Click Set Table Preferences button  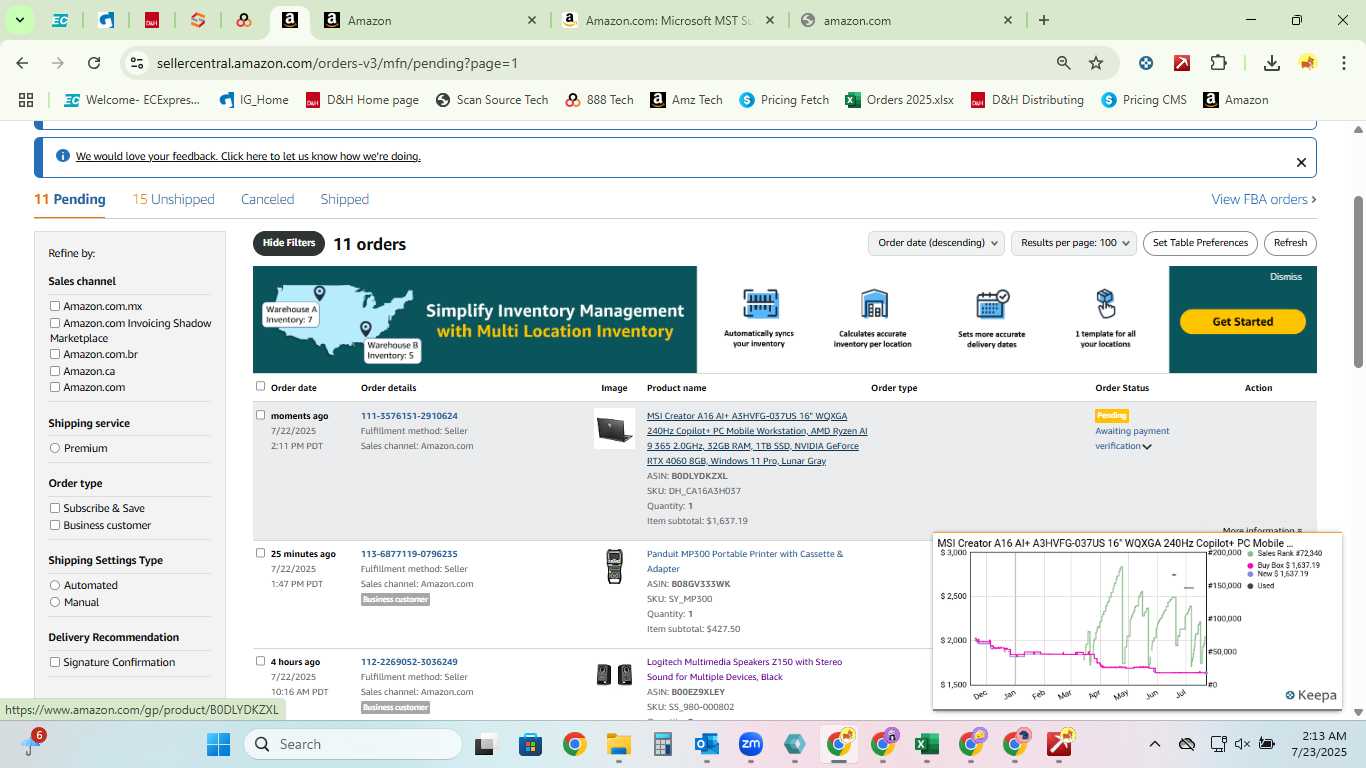(x=1200, y=243)
